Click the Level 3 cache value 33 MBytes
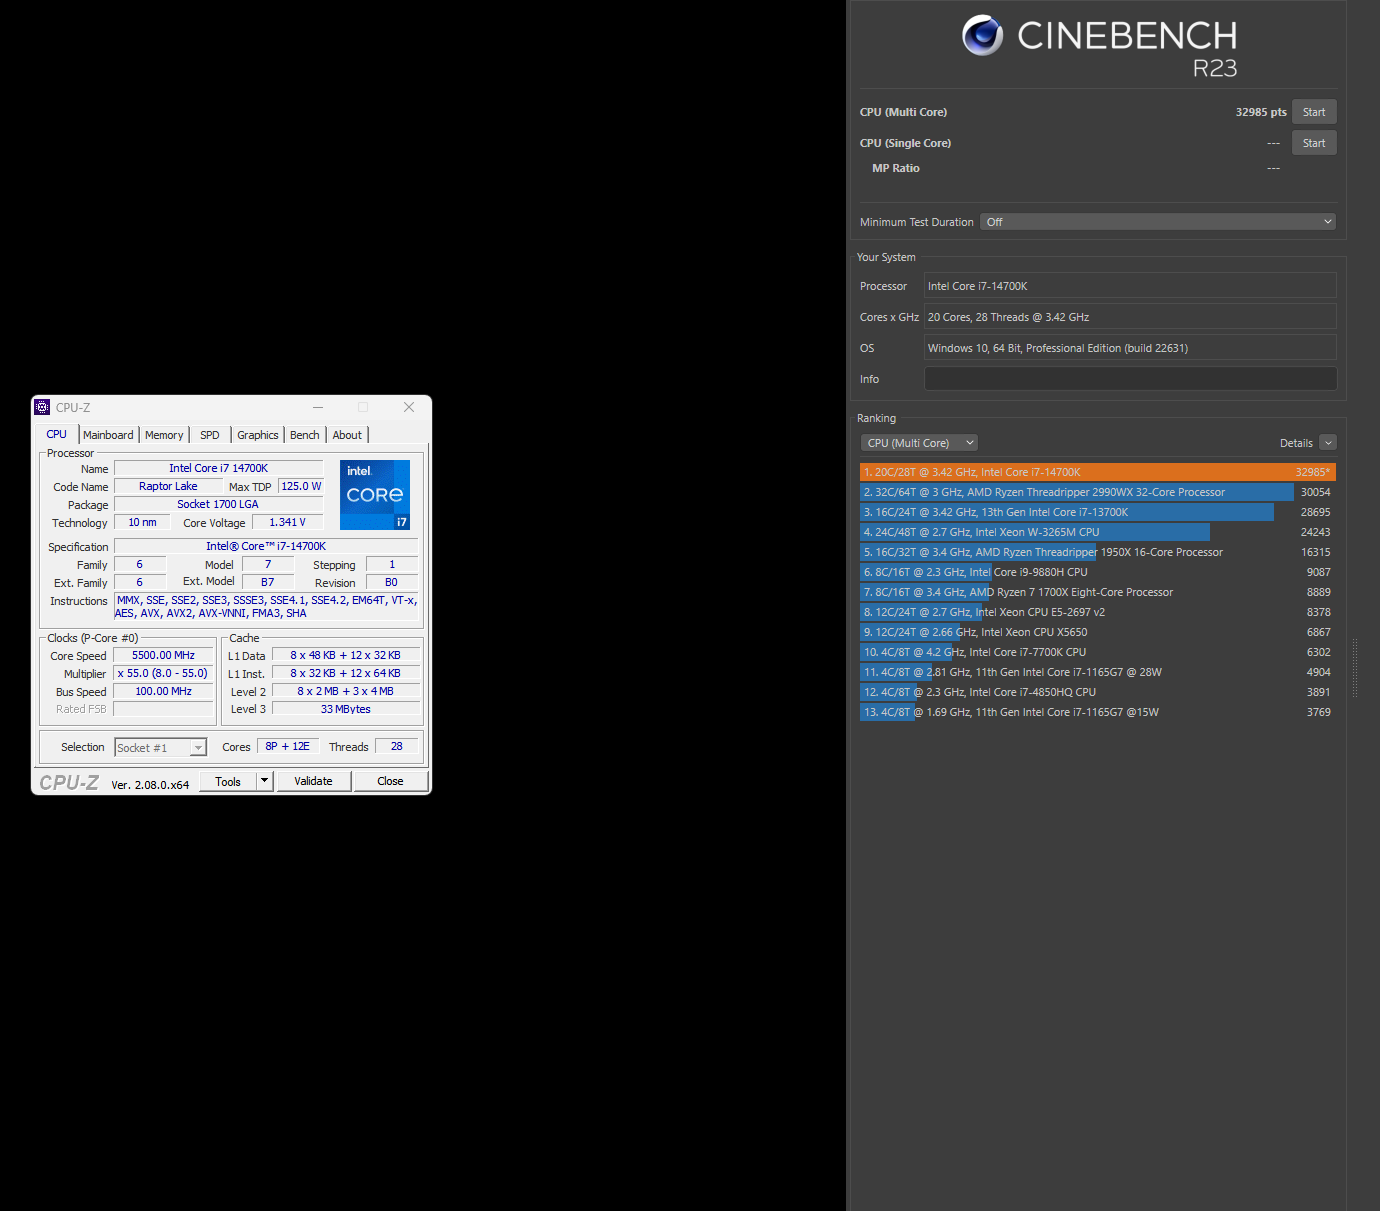The width and height of the screenshot is (1380, 1211). click(x=346, y=709)
